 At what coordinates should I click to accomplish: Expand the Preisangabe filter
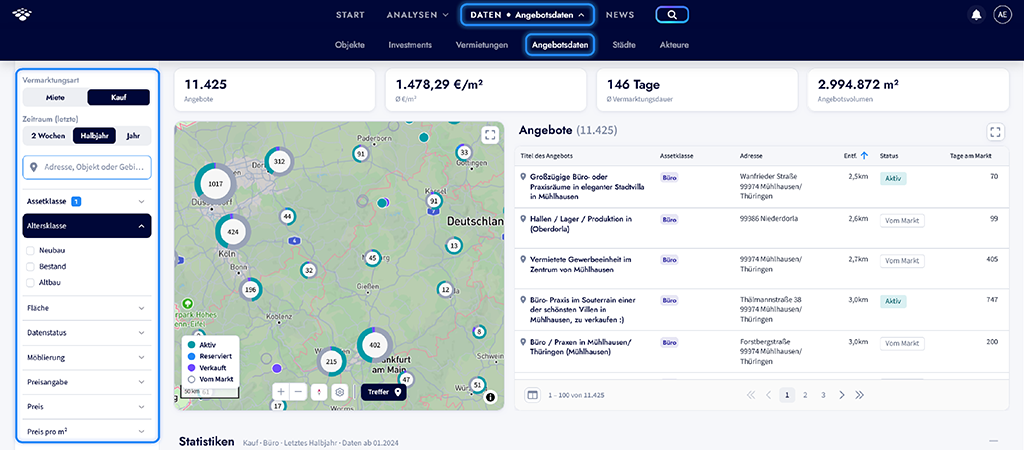[87, 382]
